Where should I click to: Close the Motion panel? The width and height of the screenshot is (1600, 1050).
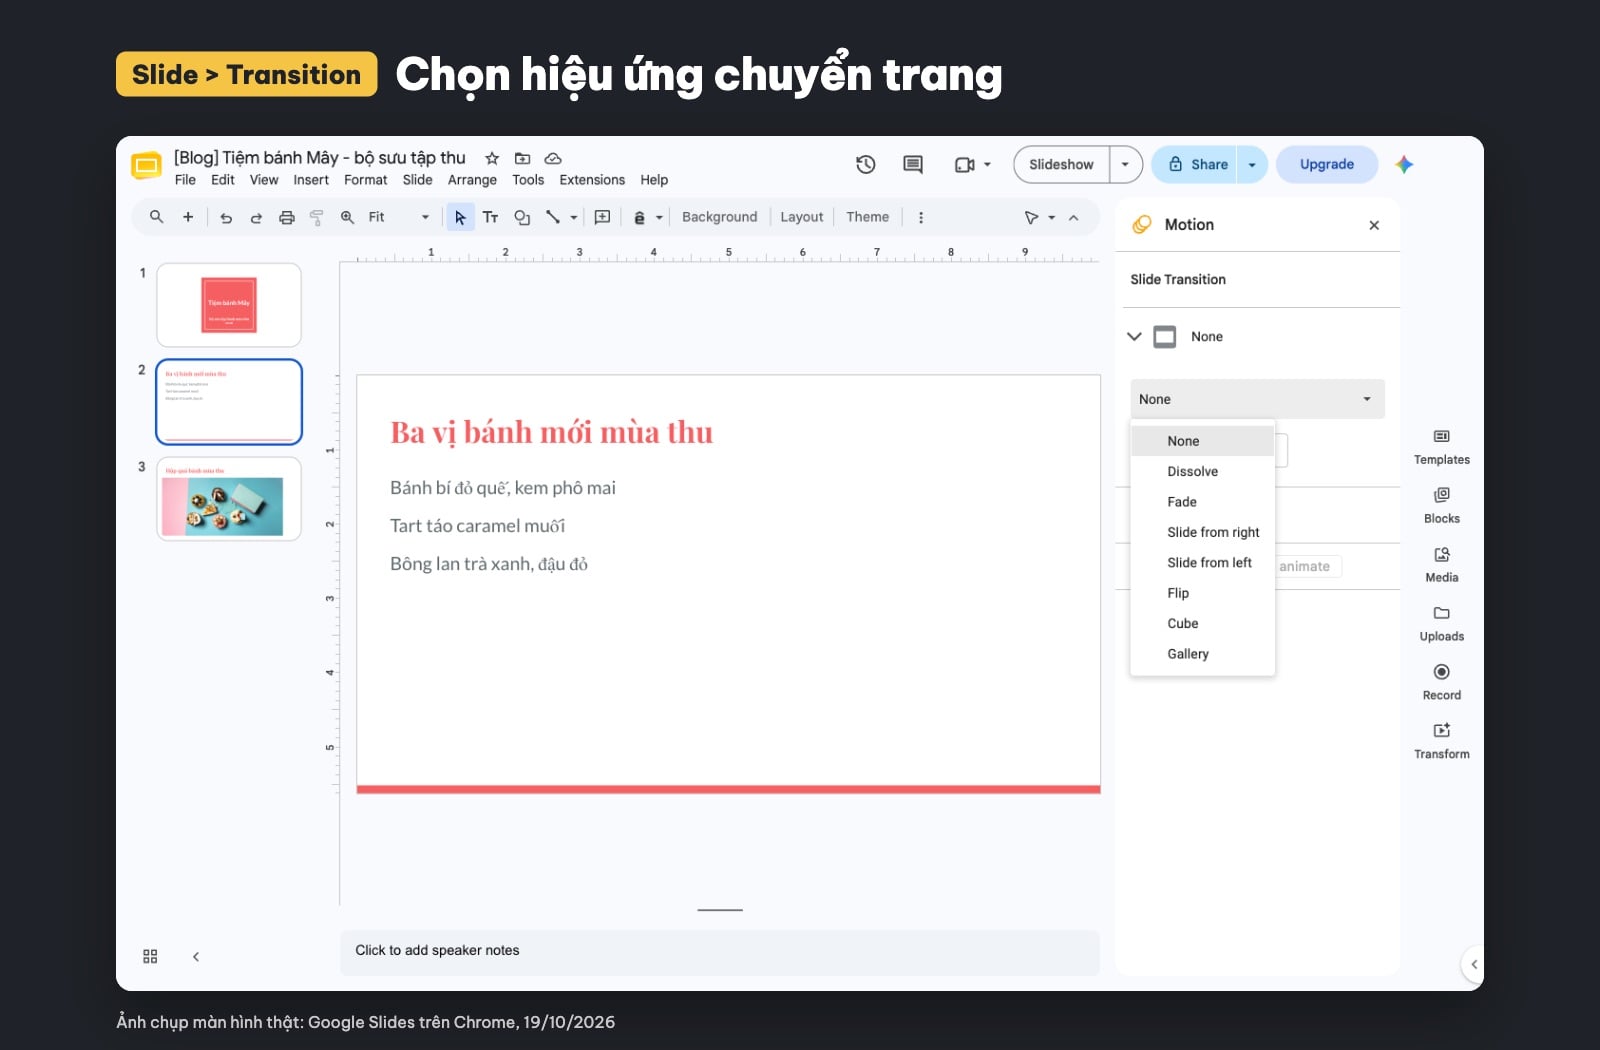pyautogui.click(x=1374, y=225)
